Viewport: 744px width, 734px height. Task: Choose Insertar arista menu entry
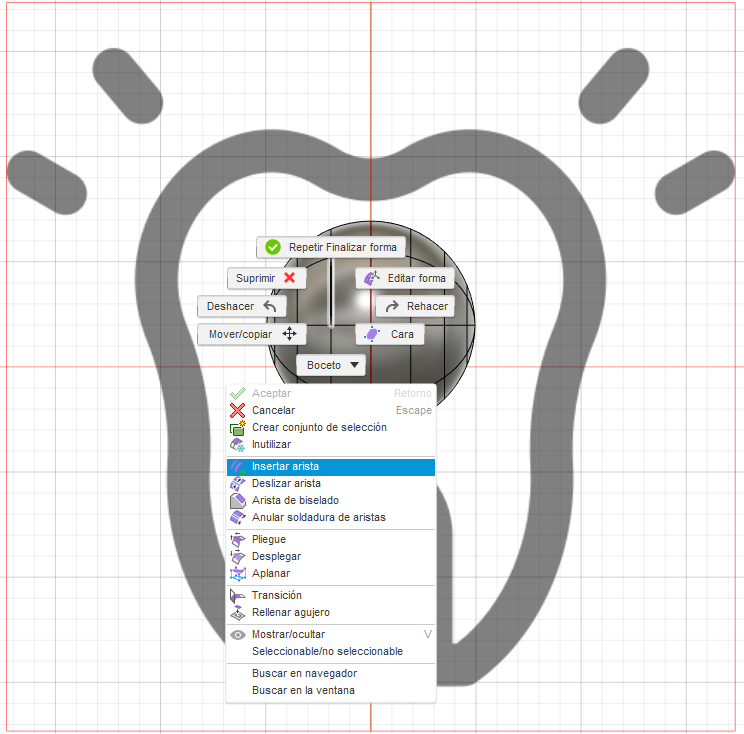(331, 467)
